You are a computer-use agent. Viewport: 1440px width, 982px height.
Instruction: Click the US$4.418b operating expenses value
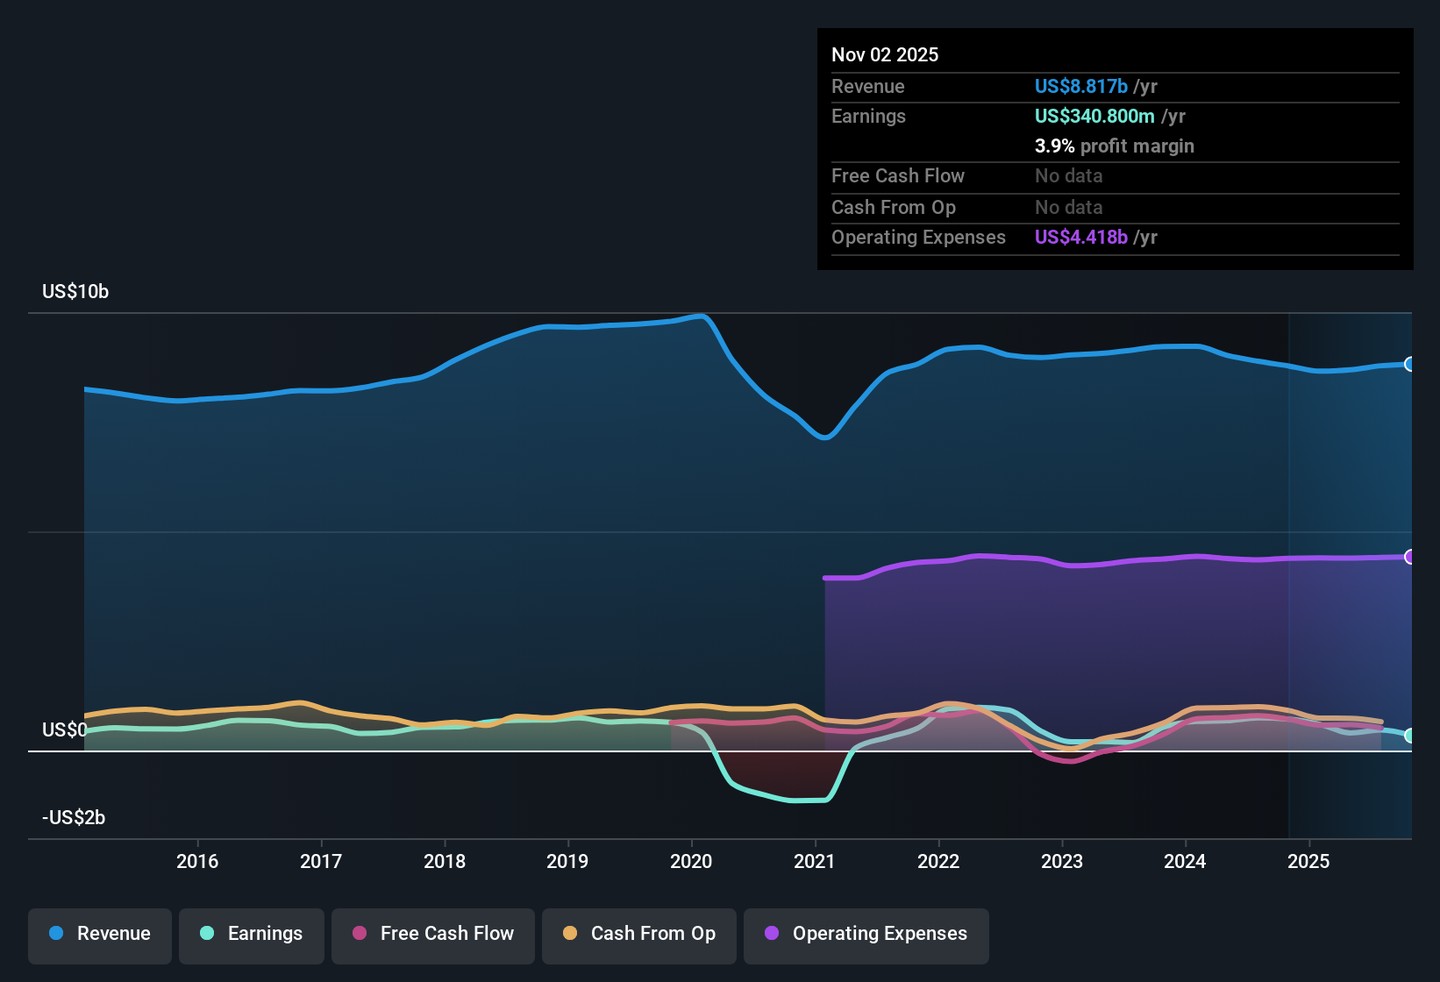[1081, 237]
